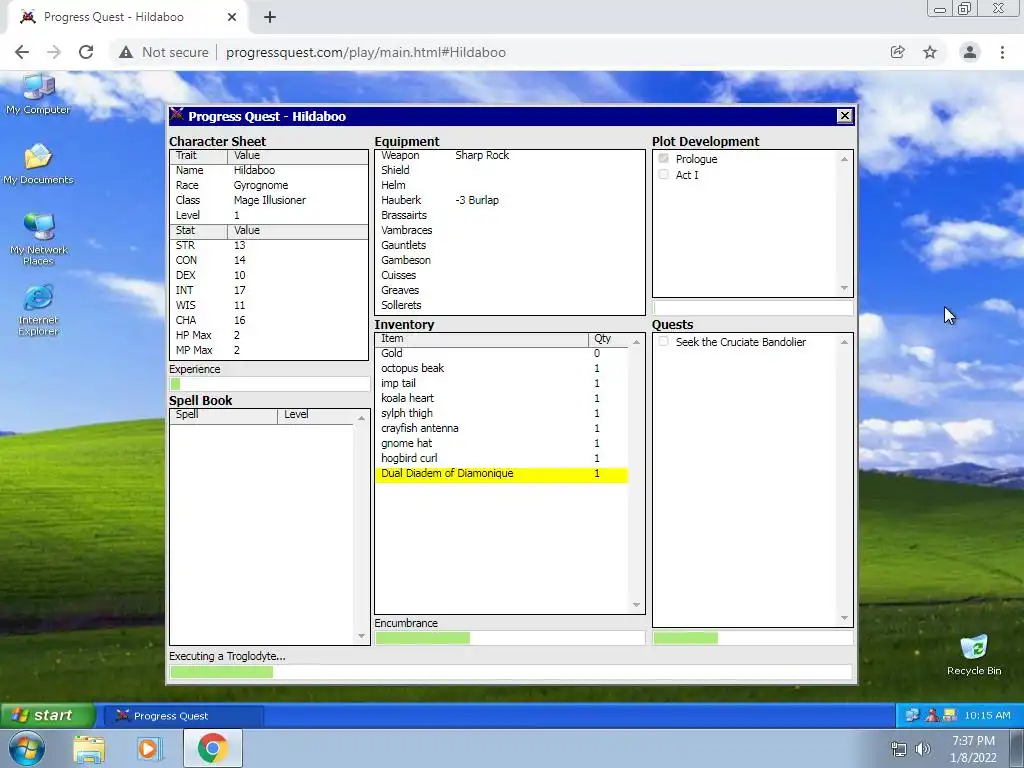The image size is (1024, 768).
Task: Close the Progress Quest browser tab
Action: coord(232,17)
